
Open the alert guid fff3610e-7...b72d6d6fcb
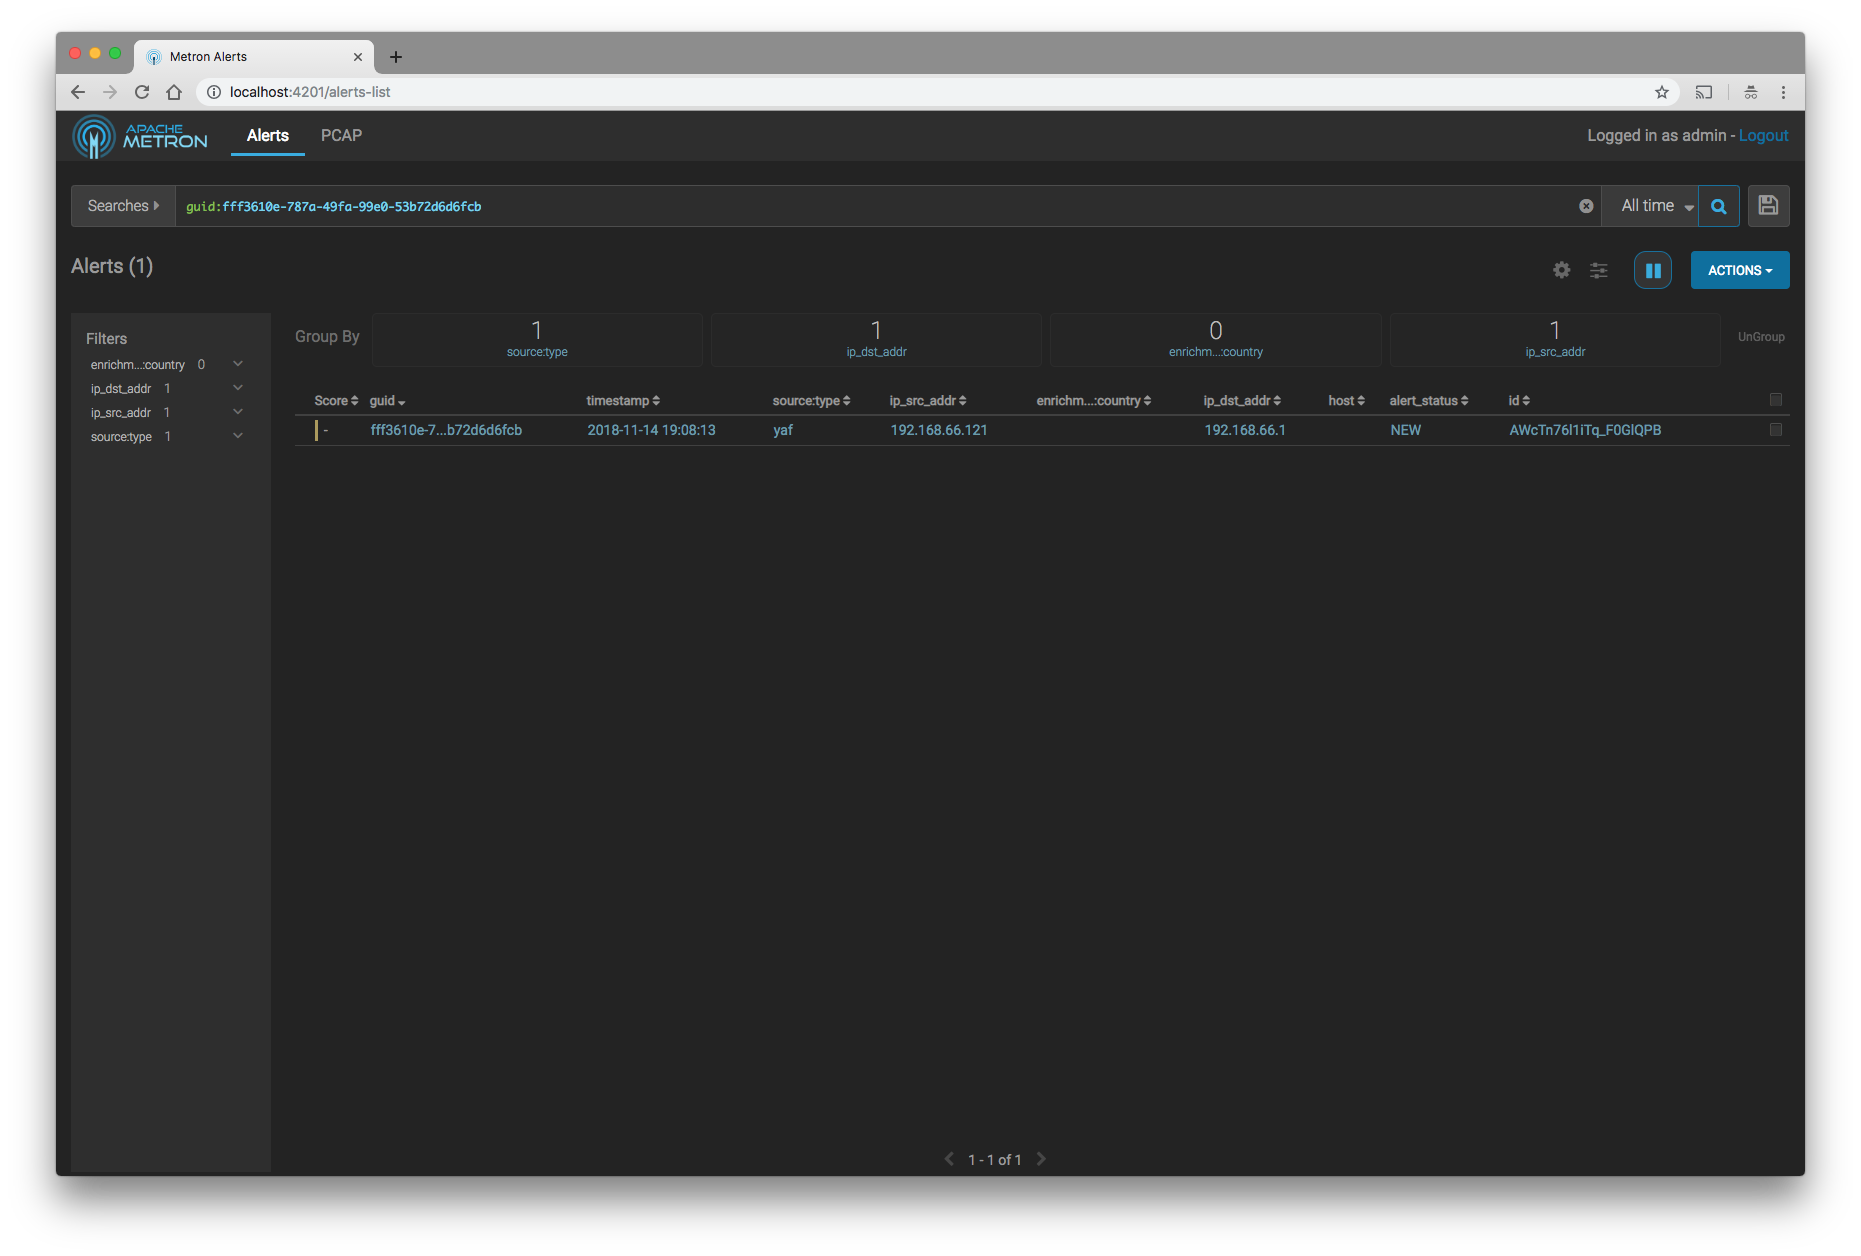(446, 430)
